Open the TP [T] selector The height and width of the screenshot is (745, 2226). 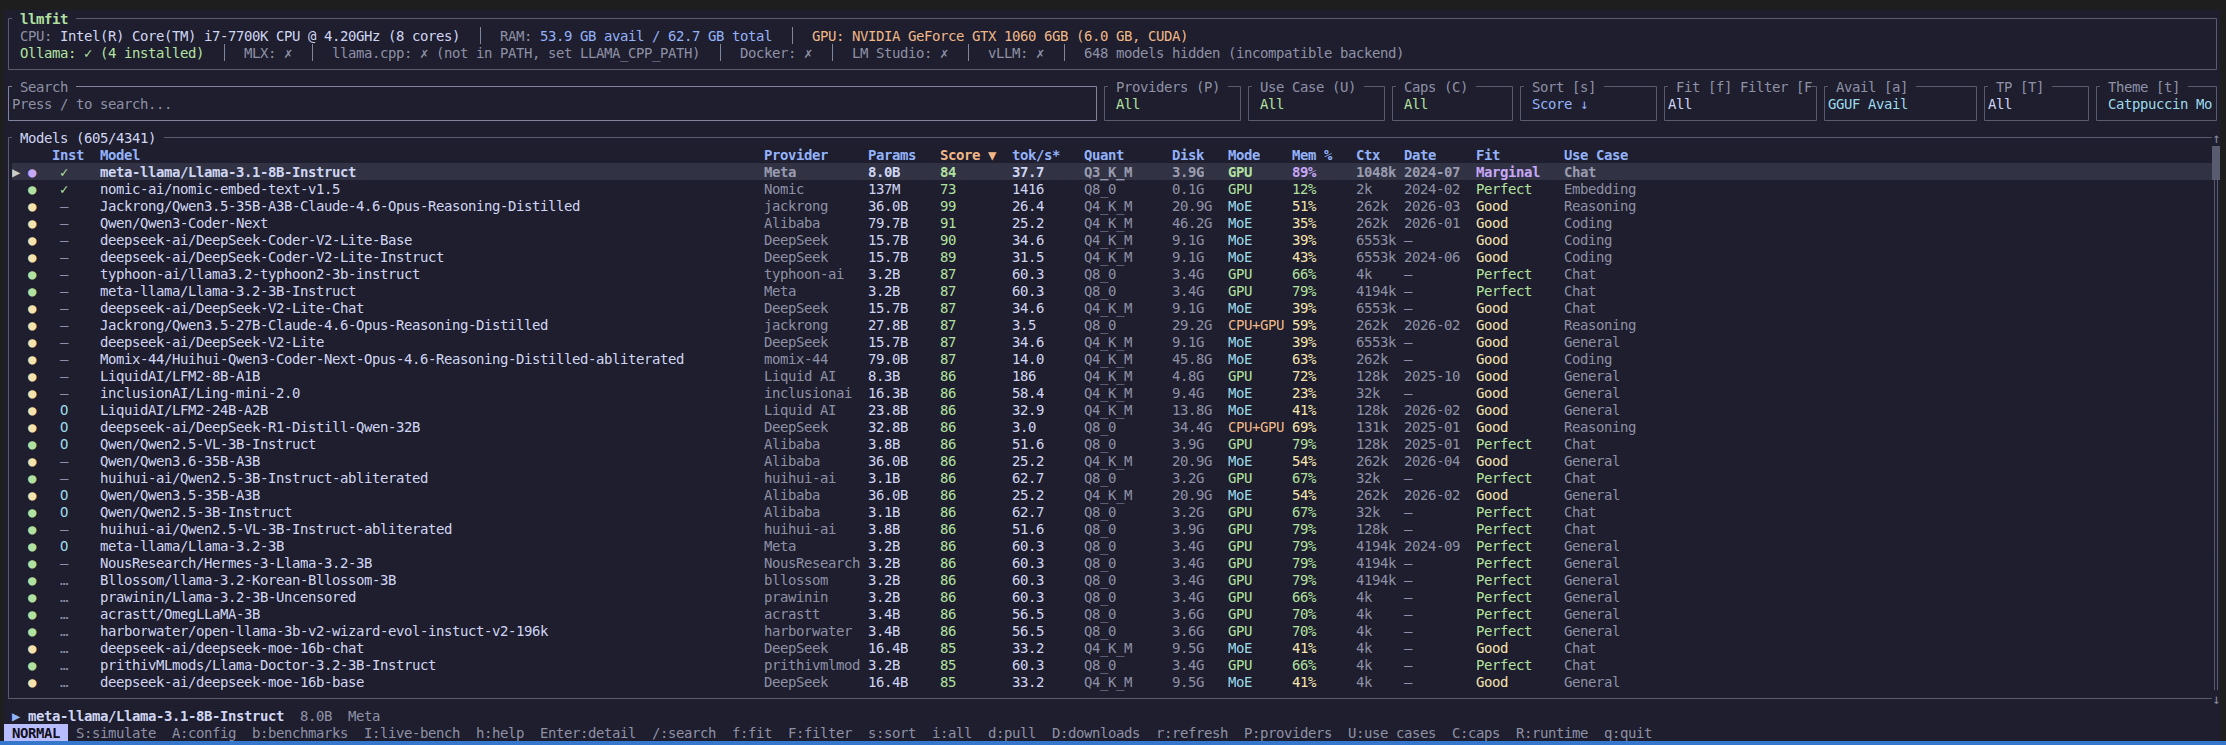pos(2036,104)
